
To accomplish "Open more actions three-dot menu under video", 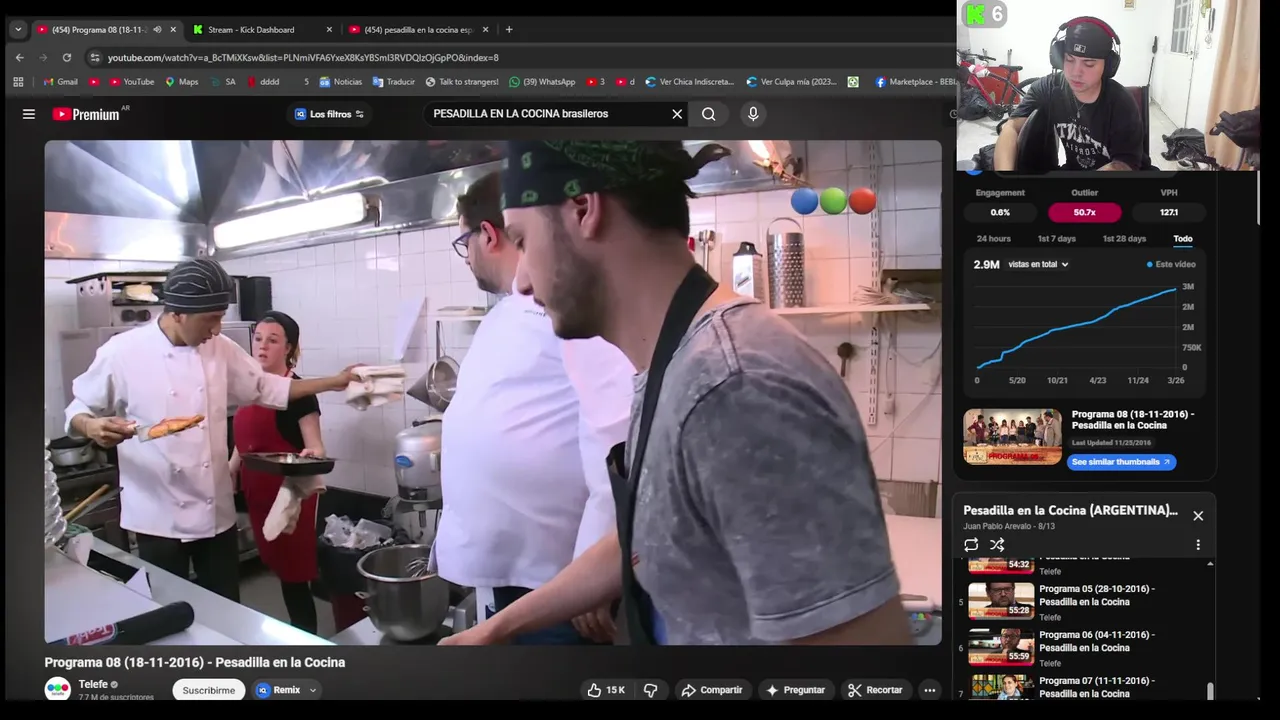I will 929,690.
